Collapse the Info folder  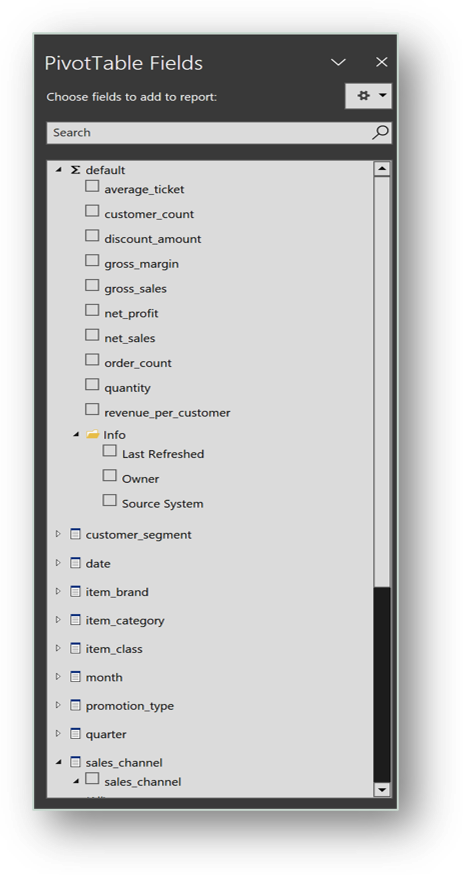76,434
